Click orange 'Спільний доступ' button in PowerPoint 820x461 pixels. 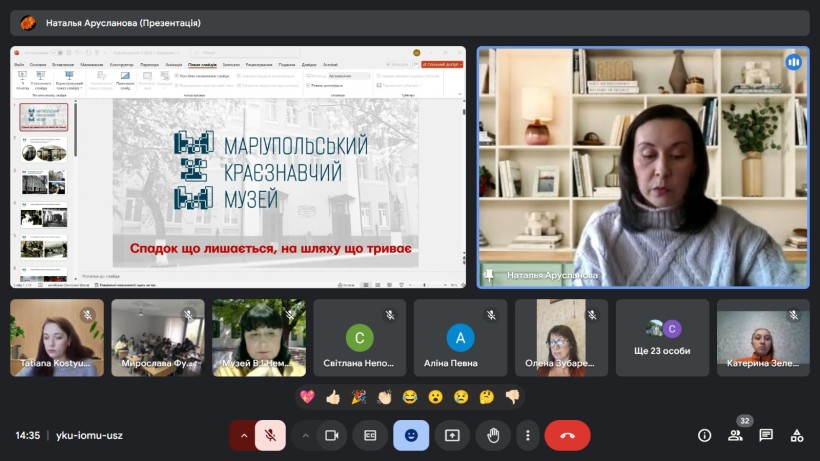tap(442, 64)
